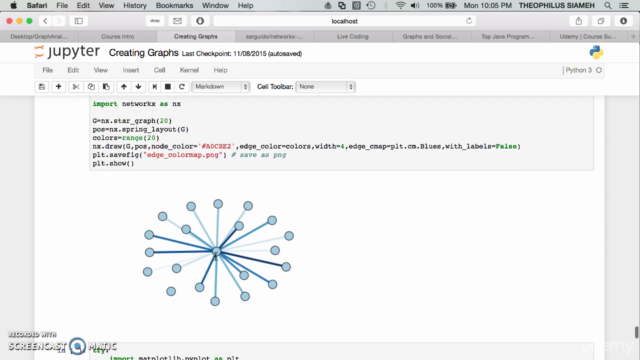
Task: Reload the page with refresh icon
Action: point(469,21)
